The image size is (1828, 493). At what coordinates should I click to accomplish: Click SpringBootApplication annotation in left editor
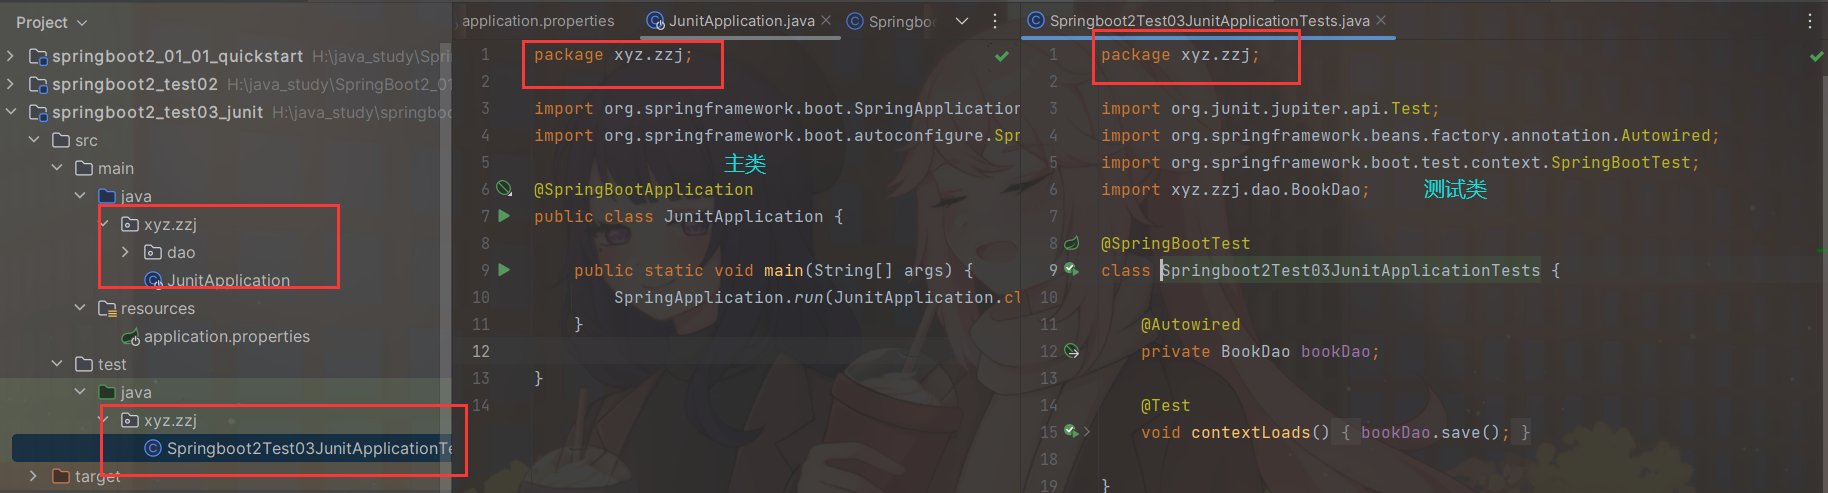click(644, 189)
